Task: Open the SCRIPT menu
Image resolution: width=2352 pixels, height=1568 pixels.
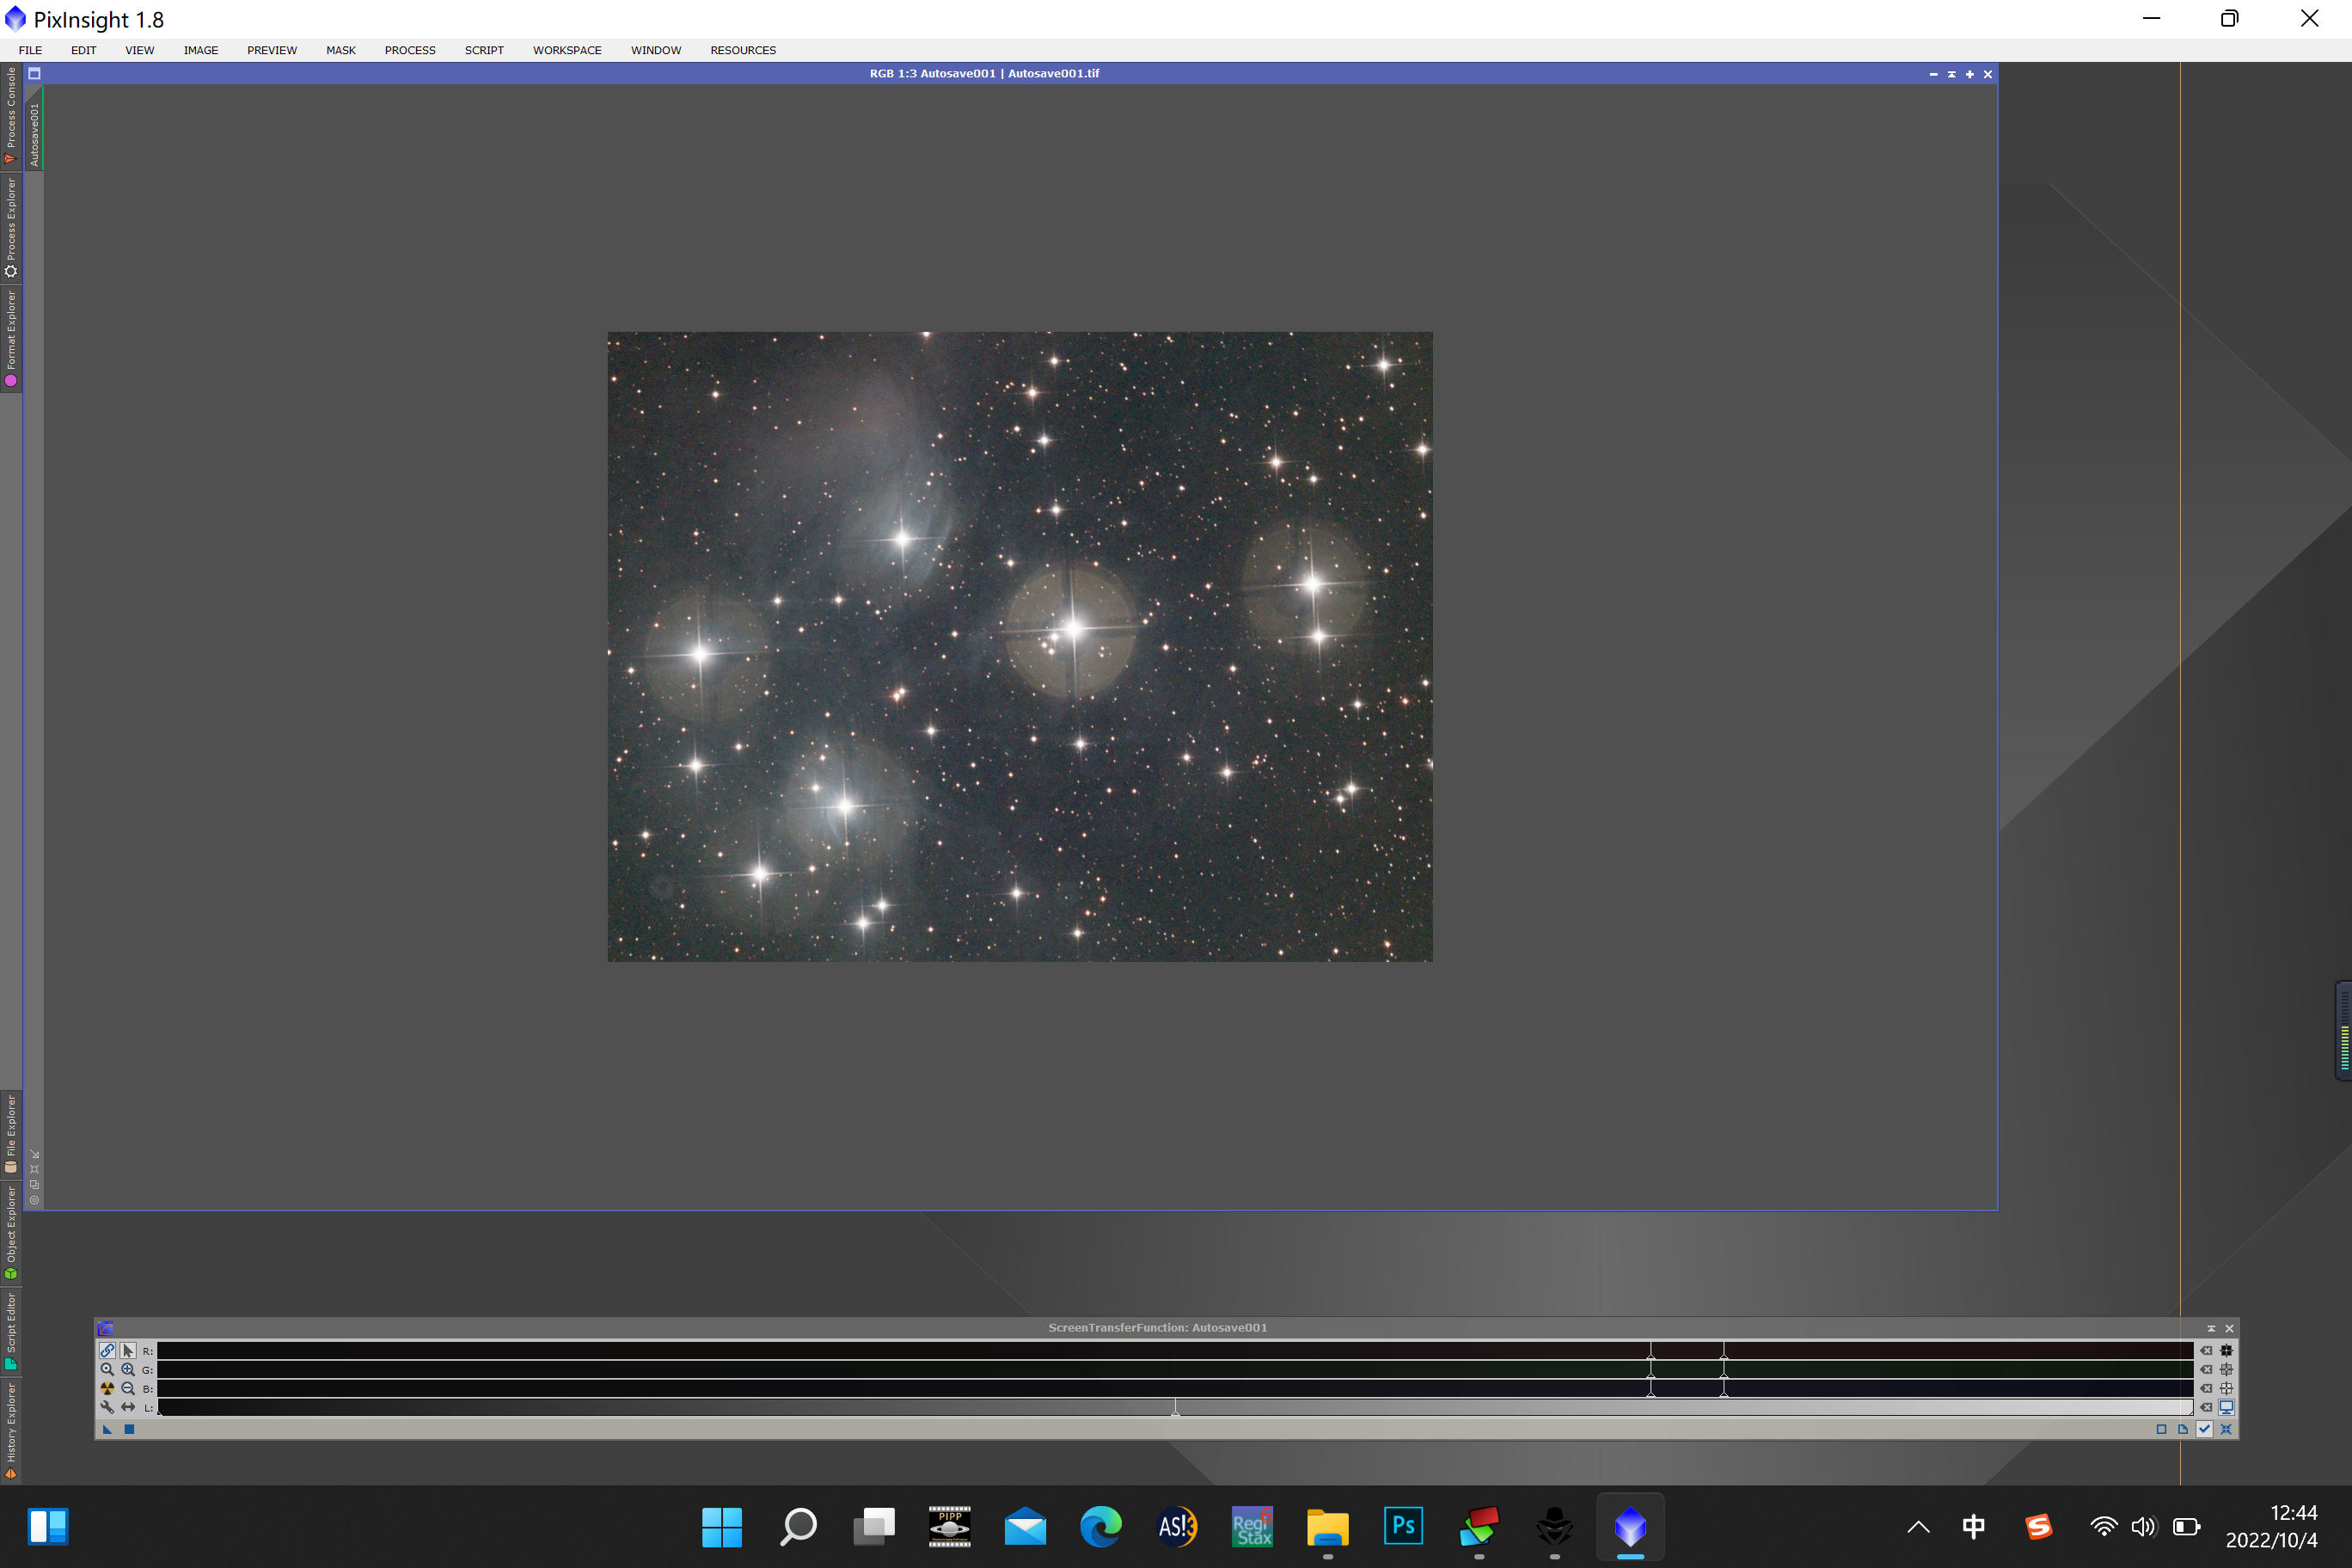Action: click(x=484, y=50)
